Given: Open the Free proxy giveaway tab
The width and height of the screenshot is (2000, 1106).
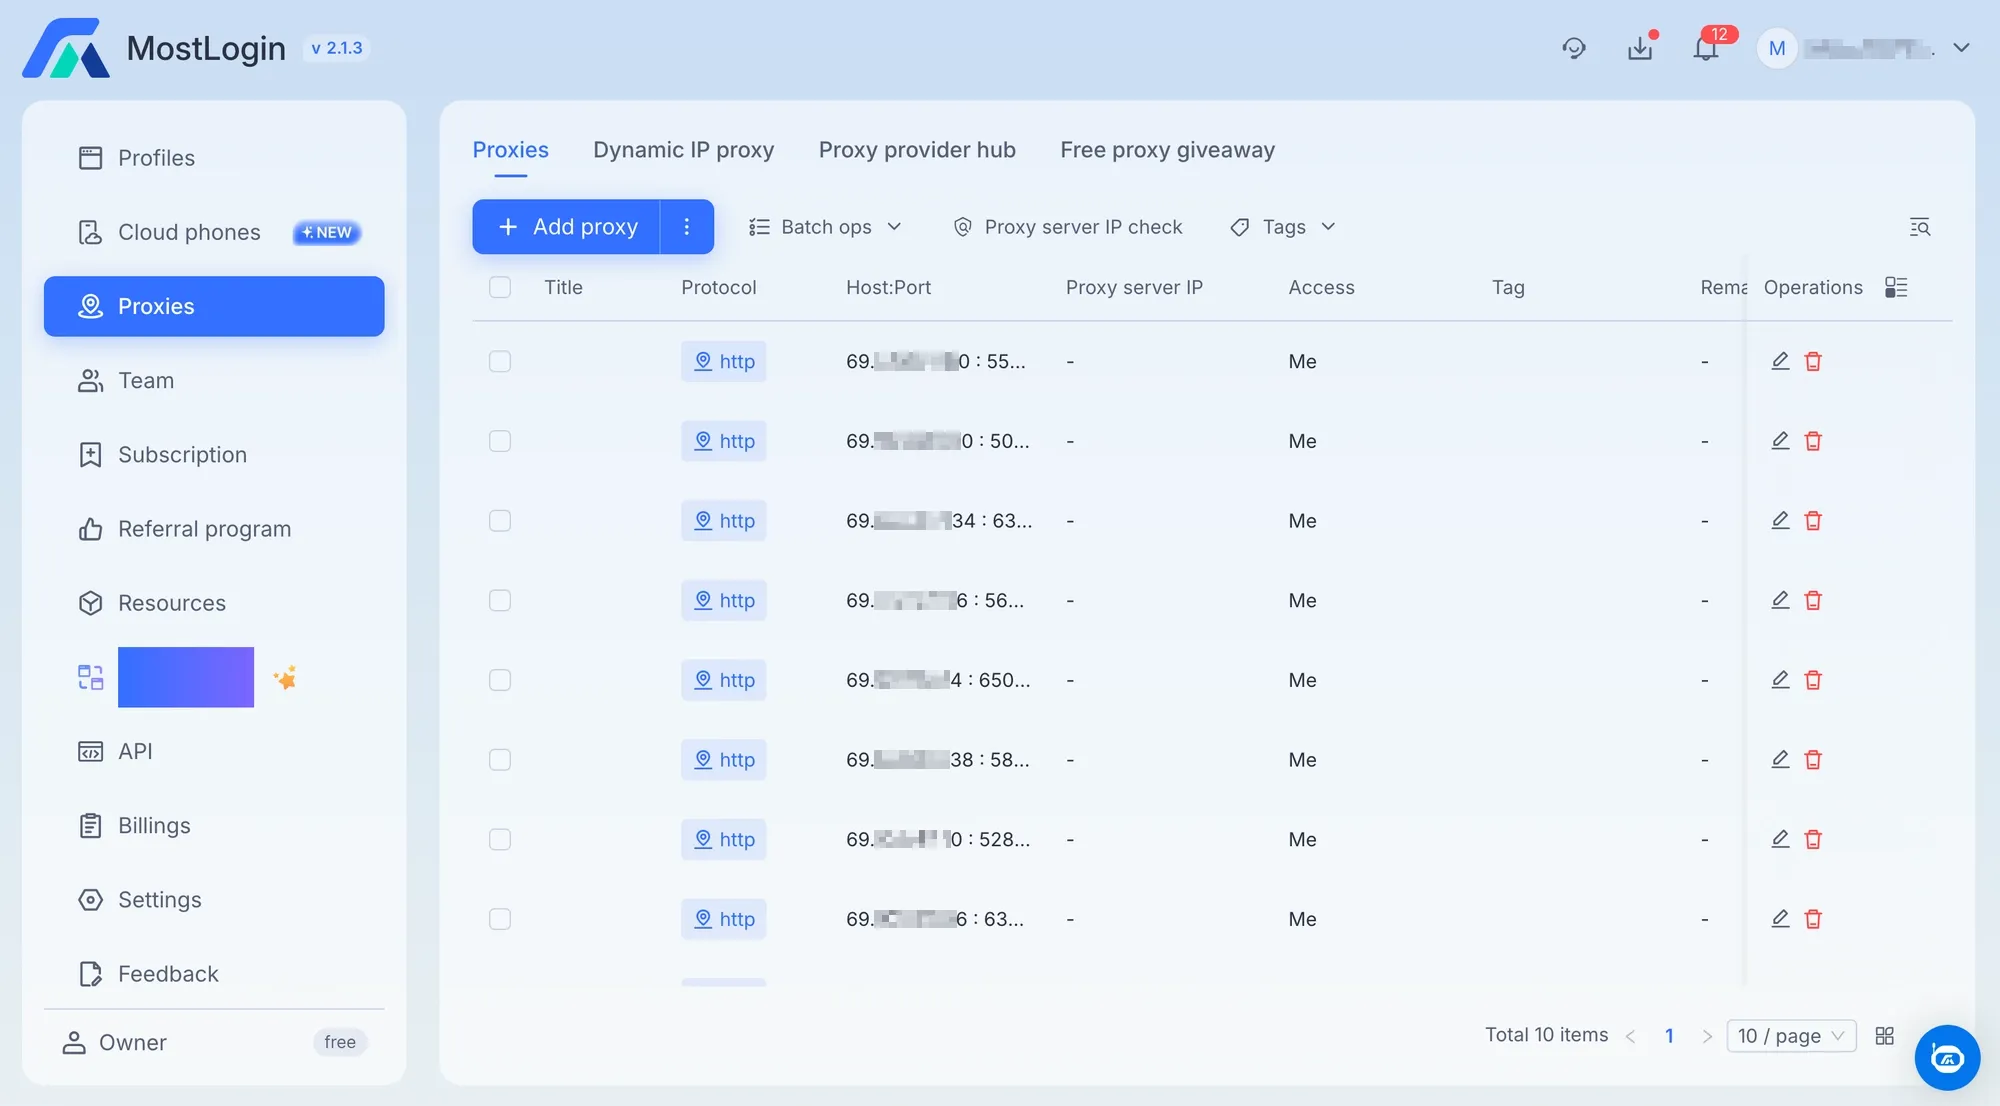Looking at the screenshot, I should tap(1167, 149).
